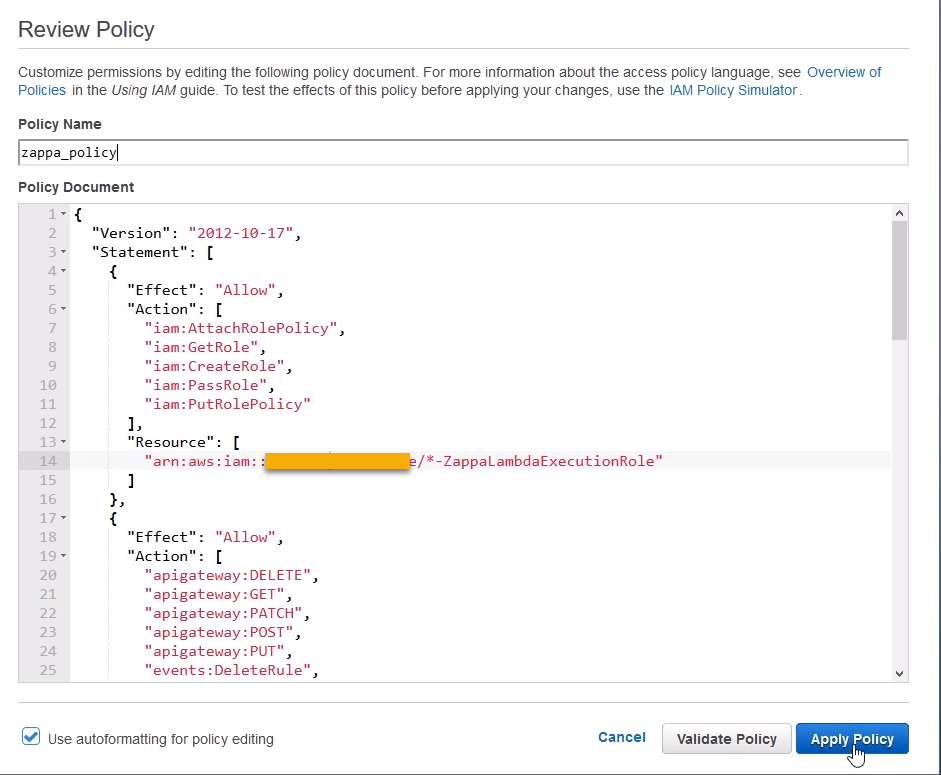Click the editor scrollbar up arrow
941x775 pixels.
coord(899,213)
